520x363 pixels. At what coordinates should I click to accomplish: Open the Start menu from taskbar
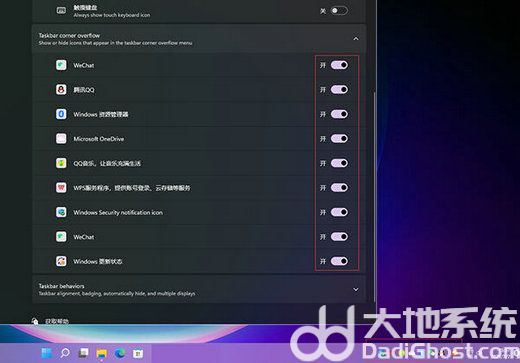(x=46, y=353)
